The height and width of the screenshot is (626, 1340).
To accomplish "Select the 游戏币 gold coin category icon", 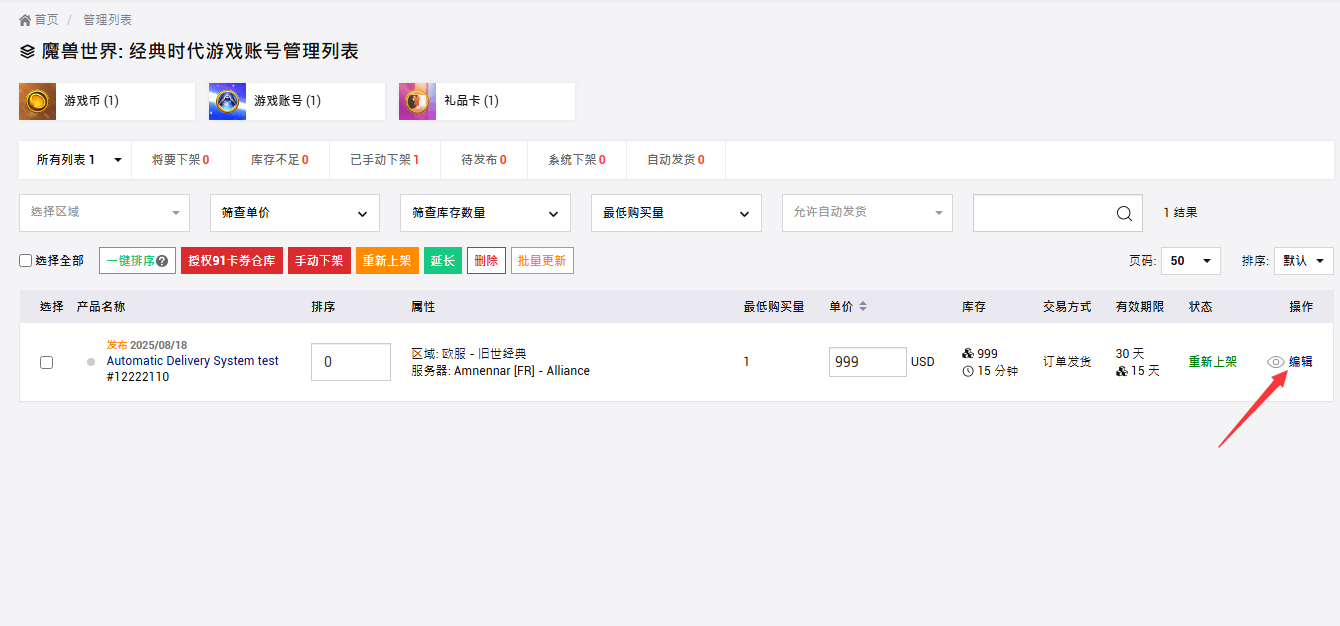I will pyautogui.click(x=36, y=101).
